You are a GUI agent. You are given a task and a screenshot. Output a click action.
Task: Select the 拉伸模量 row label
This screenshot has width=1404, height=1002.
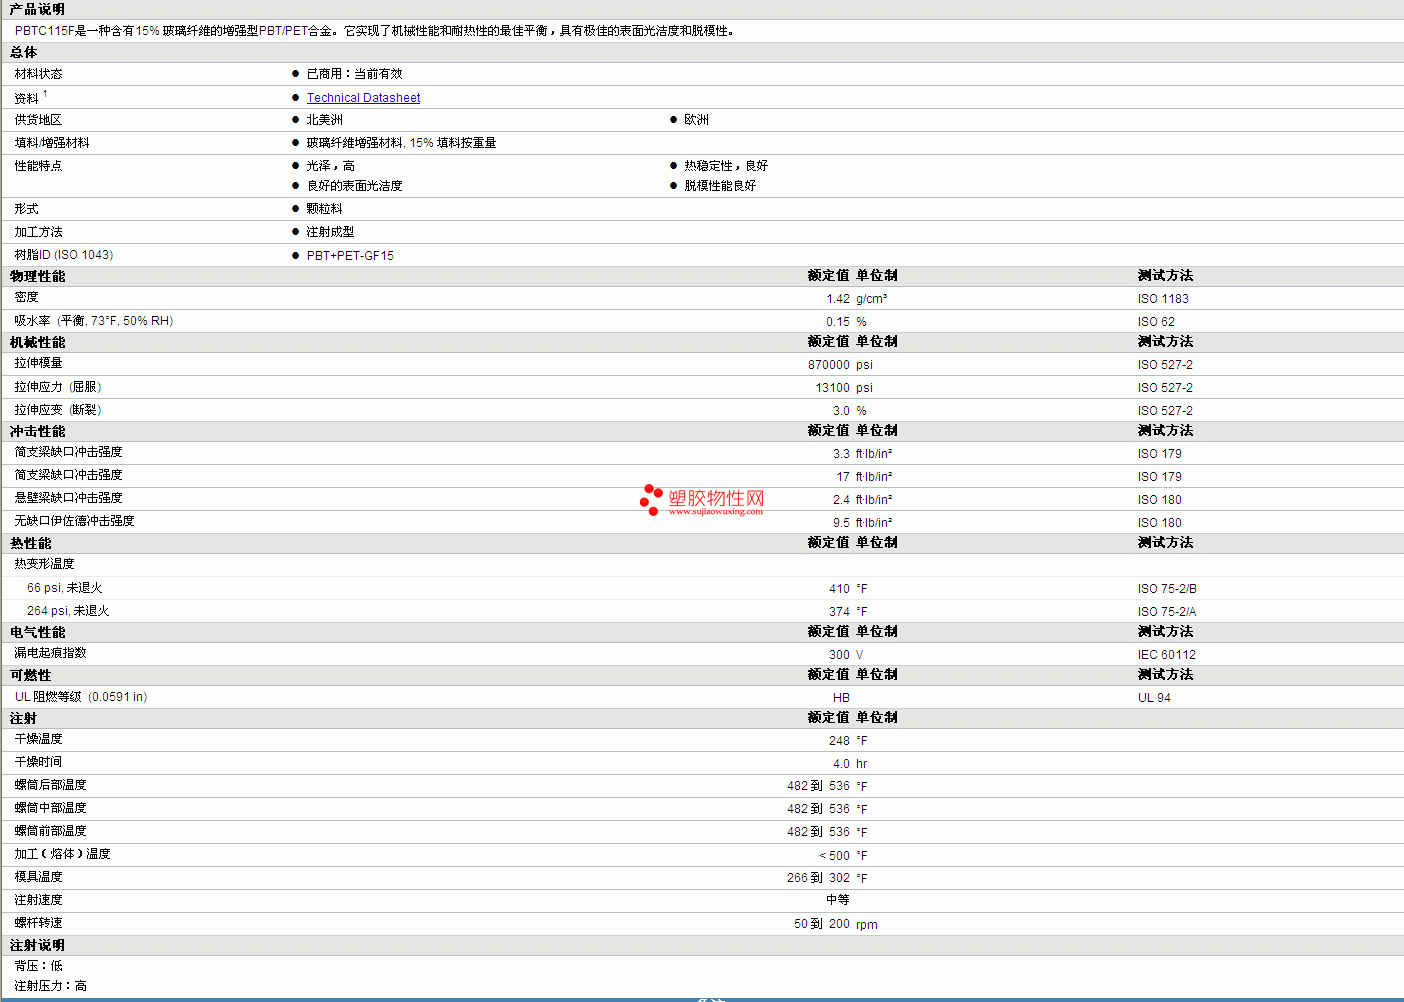[38, 363]
